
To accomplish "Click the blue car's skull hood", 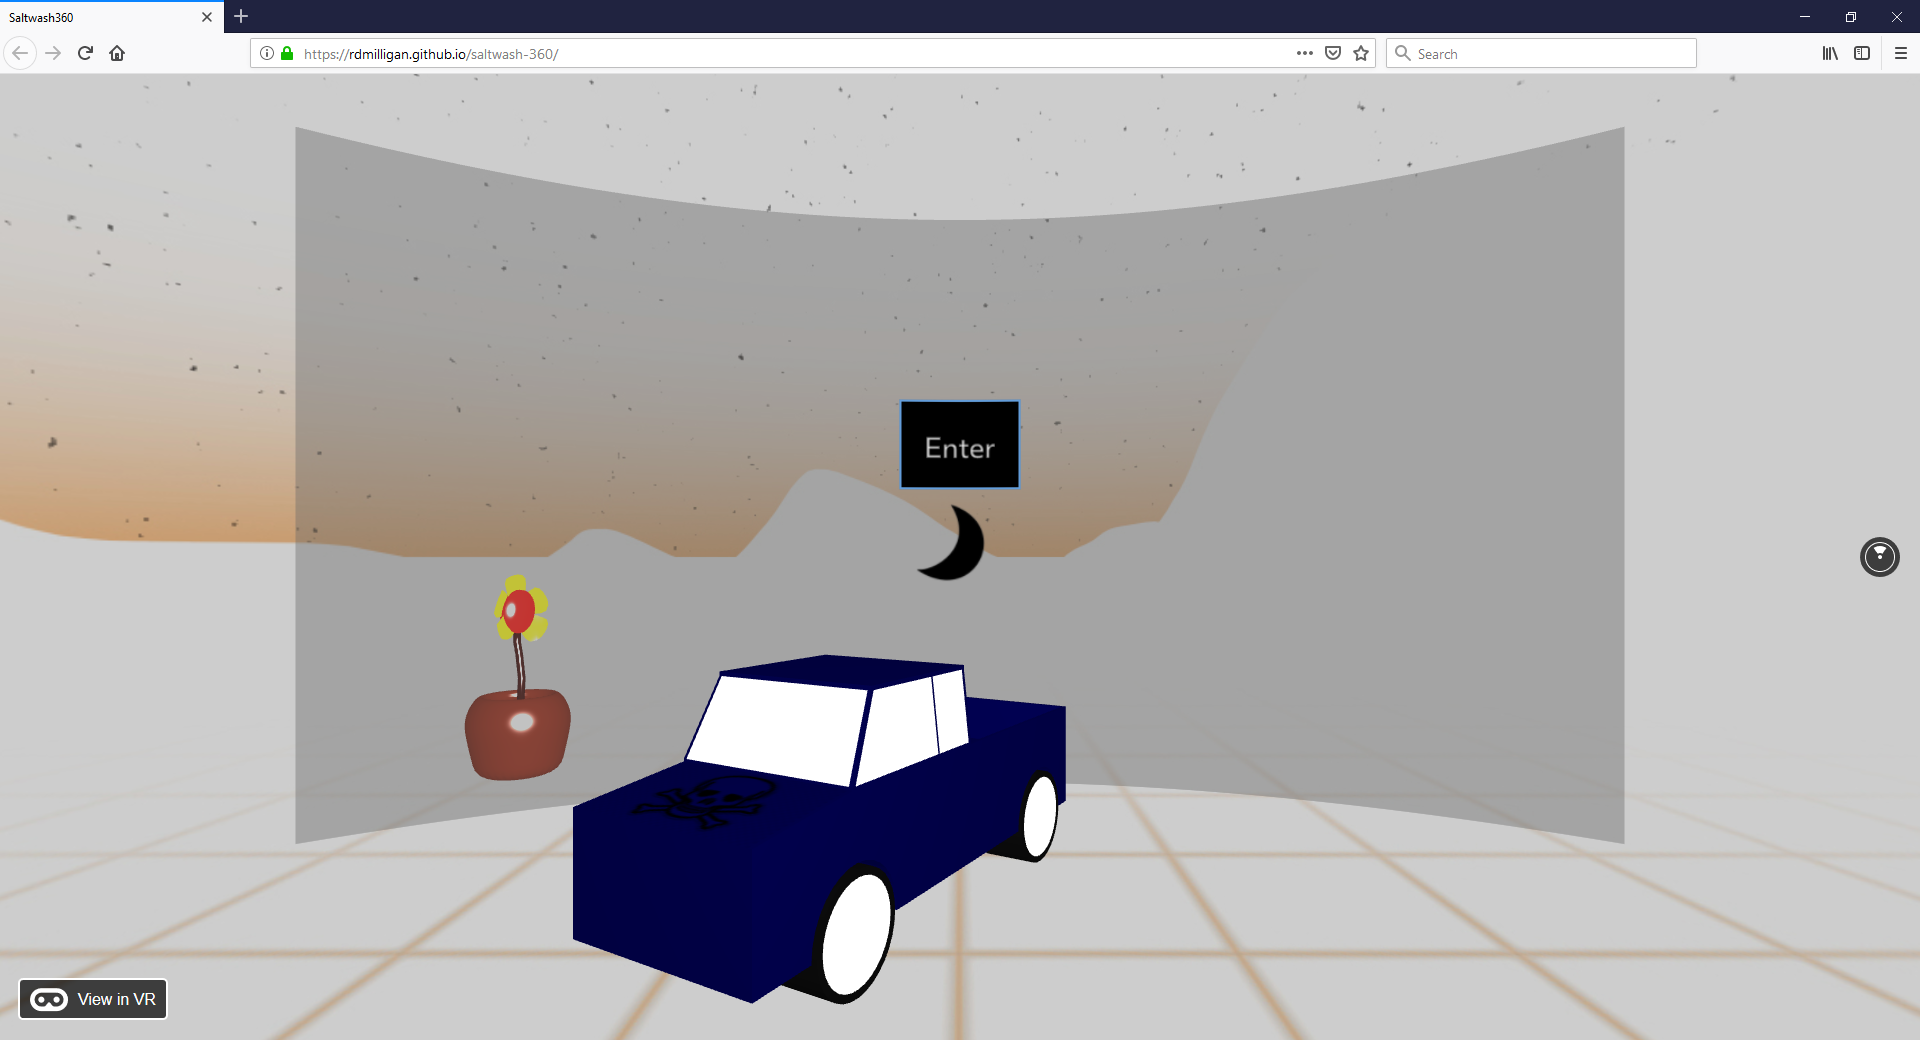I will pyautogui.click(x=705, y=800).
